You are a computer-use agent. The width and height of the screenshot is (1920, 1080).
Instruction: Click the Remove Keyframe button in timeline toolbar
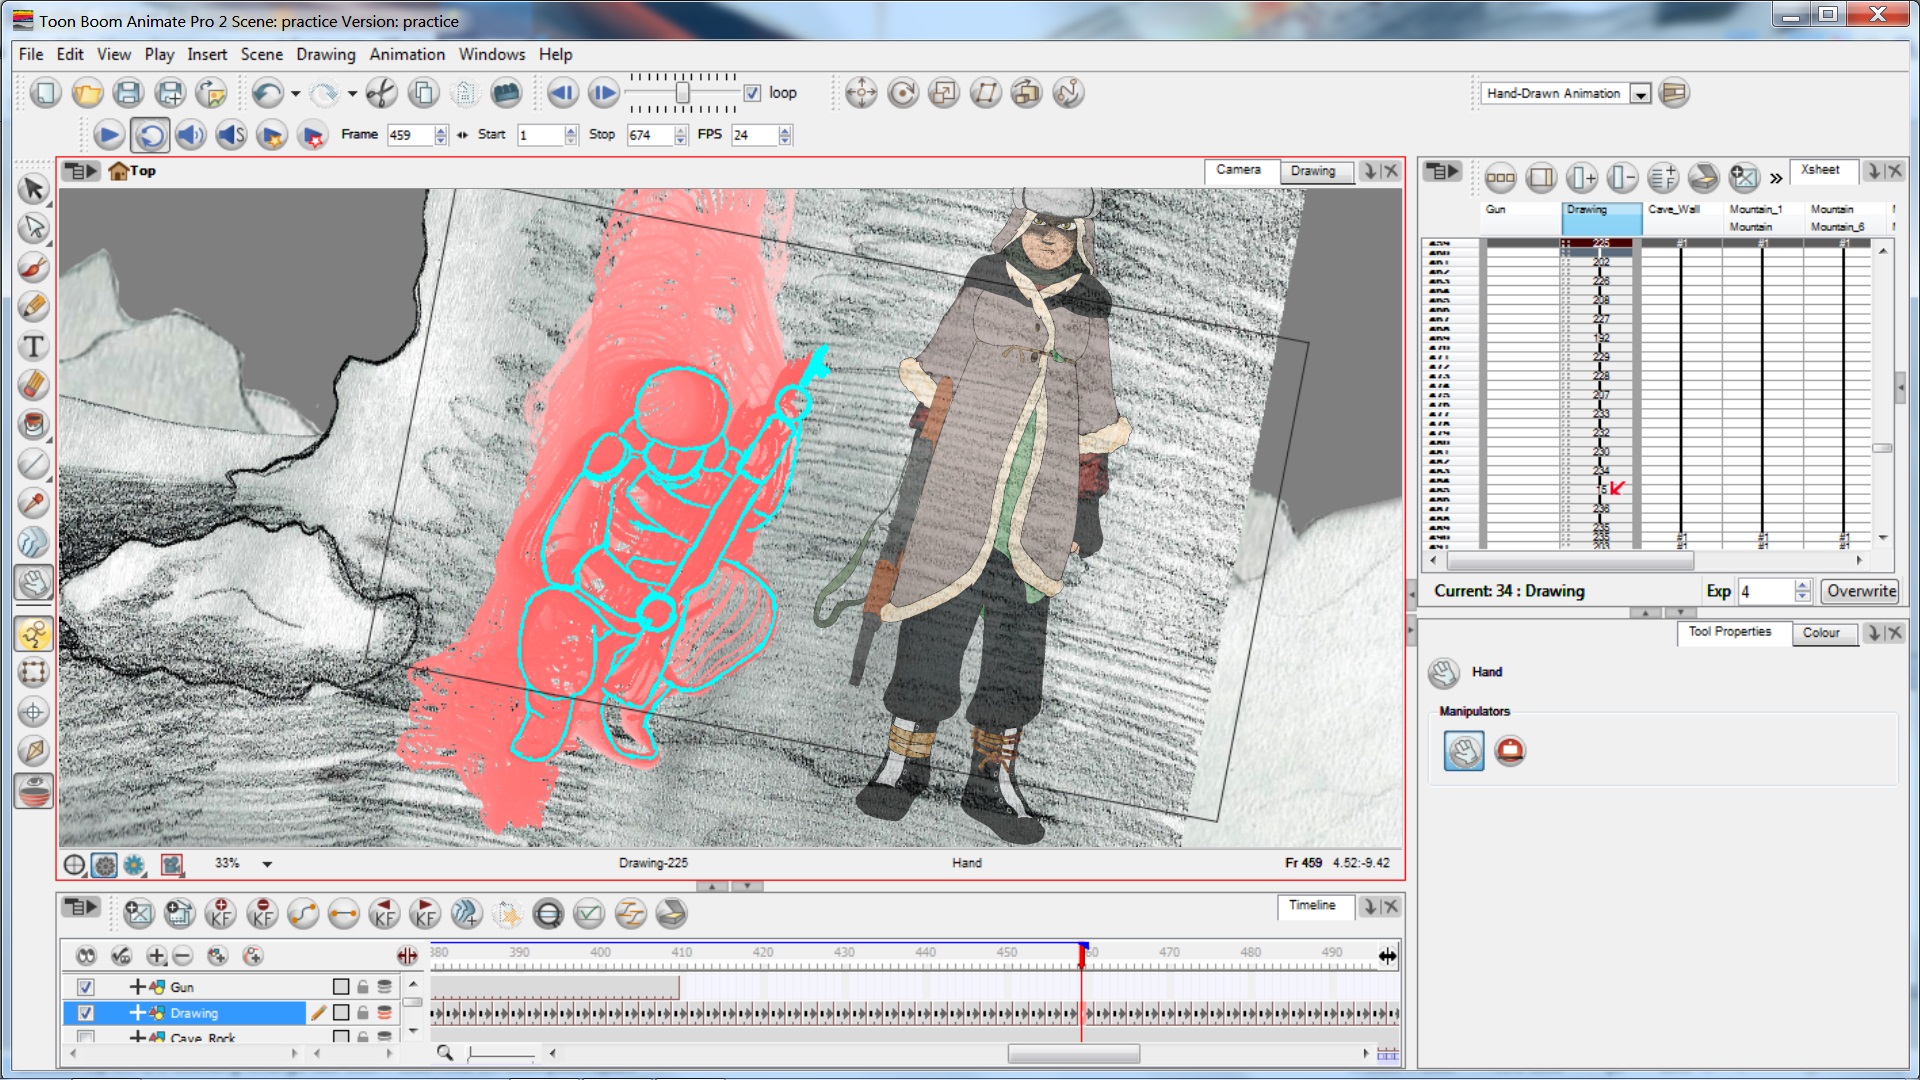(262, 913)
